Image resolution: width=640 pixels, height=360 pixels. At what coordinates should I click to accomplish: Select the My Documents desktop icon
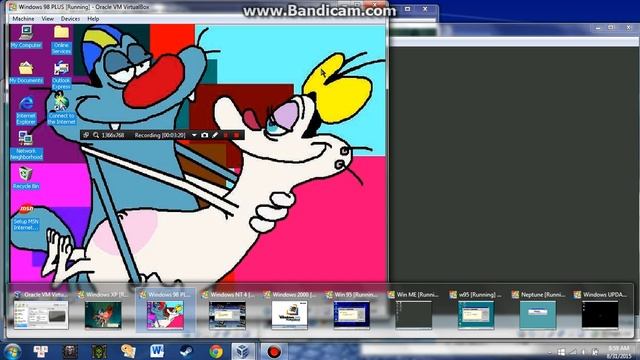(x=26, y=73)
